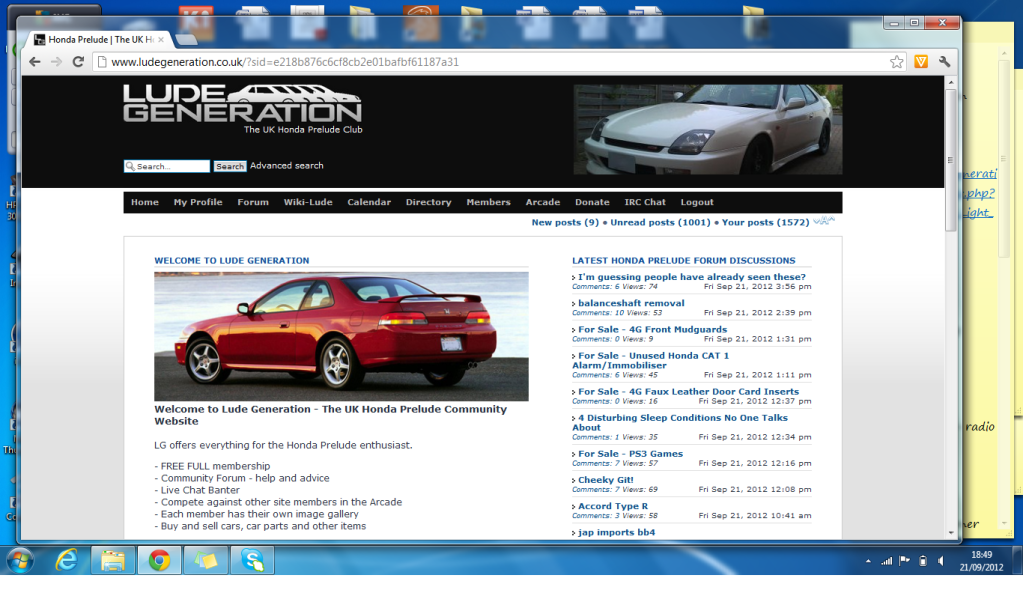Image resolution: width=1023 pixels, height=599 pixels.
Task: Click the red Prelude welcome image
Action: (x=341, y=336)
